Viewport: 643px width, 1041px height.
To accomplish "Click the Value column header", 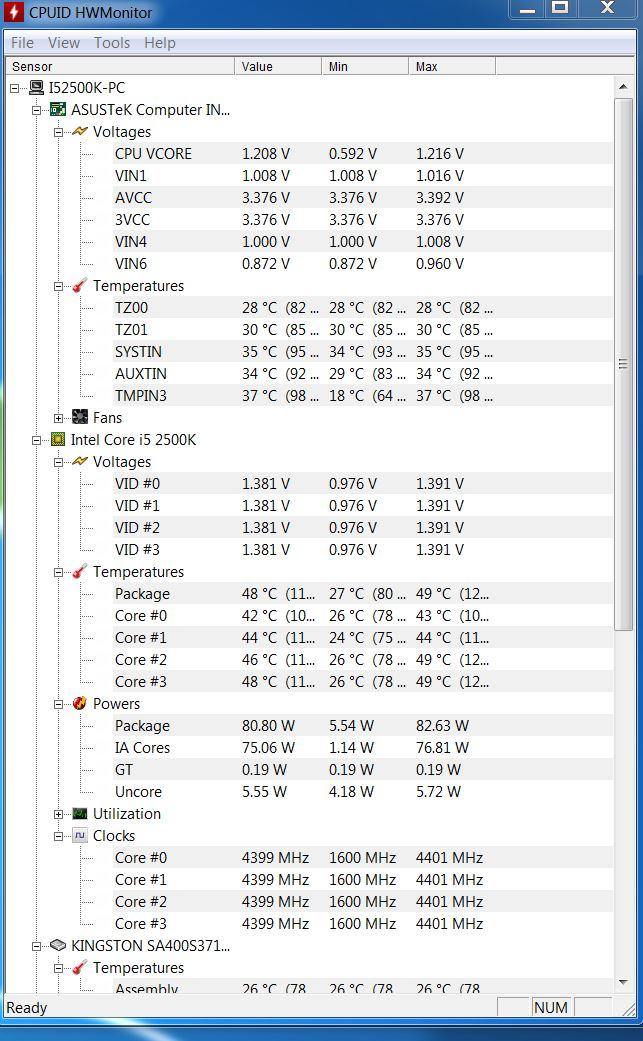I will click(x=278, y=66).
